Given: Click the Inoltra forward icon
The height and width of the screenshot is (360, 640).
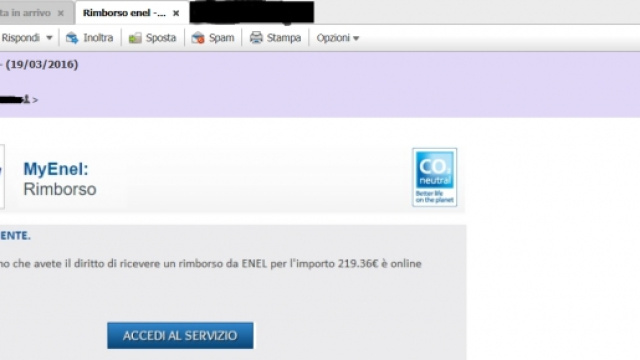Looking at the screenshot, I should pyautogui.click(x=72, y=38).
